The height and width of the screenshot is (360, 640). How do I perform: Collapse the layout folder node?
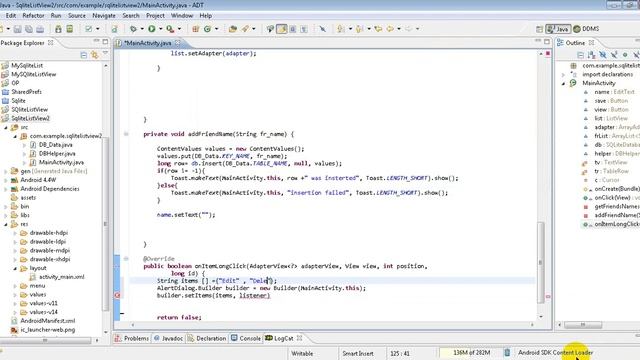coord(15,268)
